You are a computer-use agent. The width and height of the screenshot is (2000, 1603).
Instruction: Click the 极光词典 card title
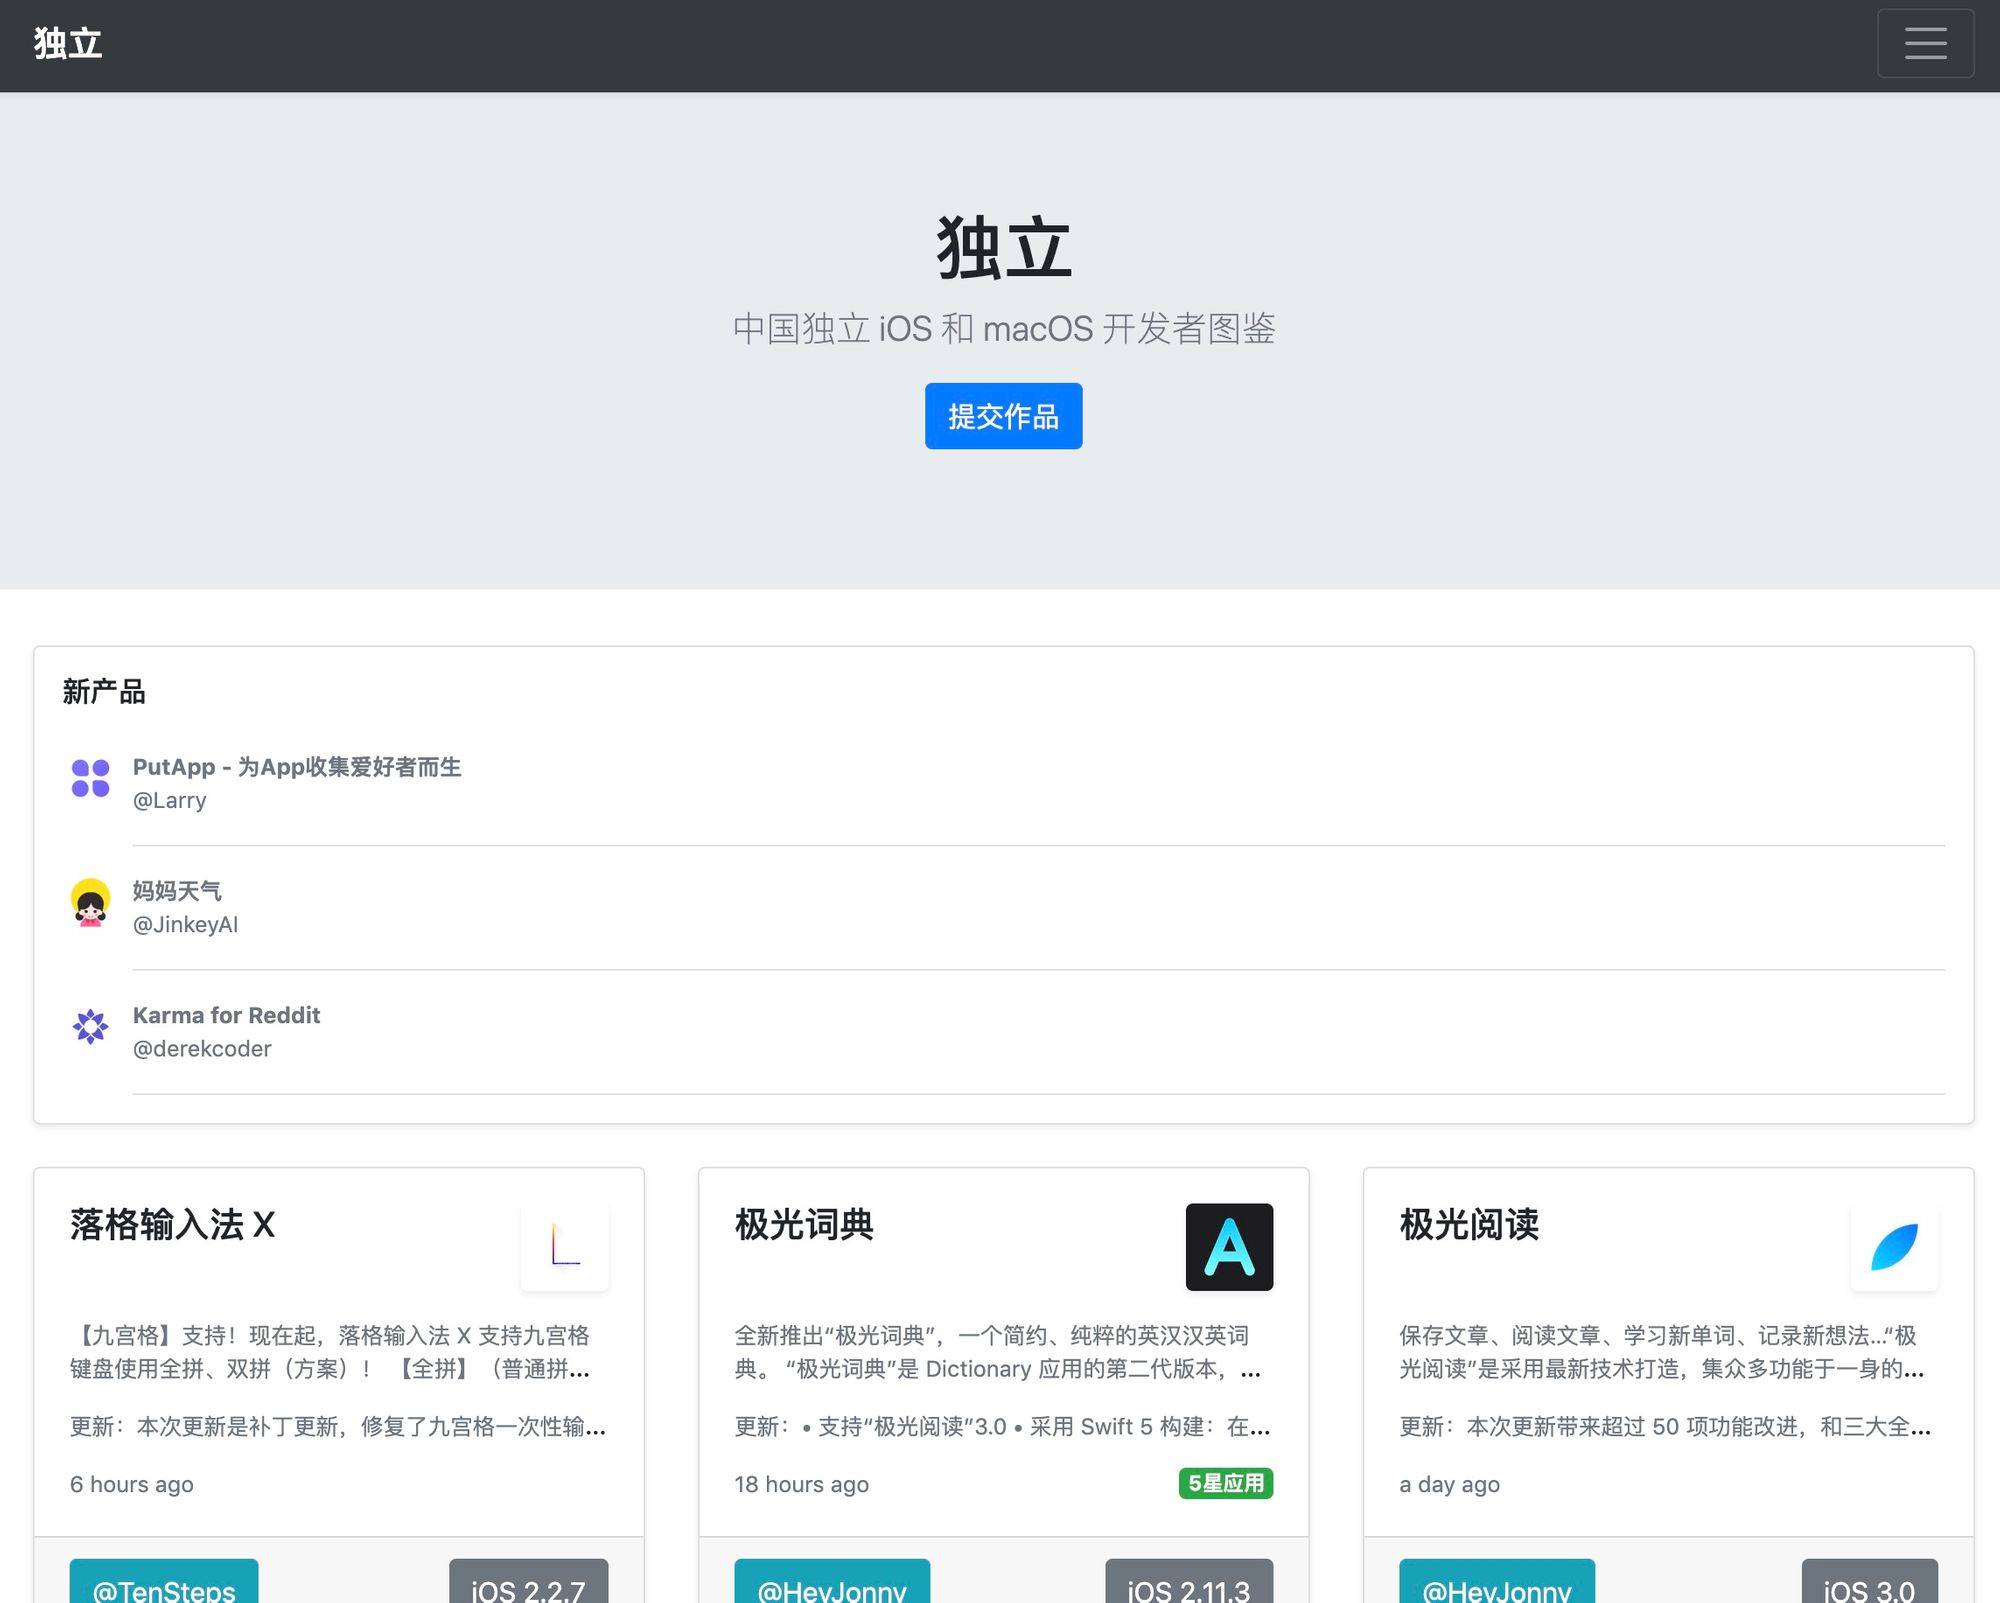804,1224
